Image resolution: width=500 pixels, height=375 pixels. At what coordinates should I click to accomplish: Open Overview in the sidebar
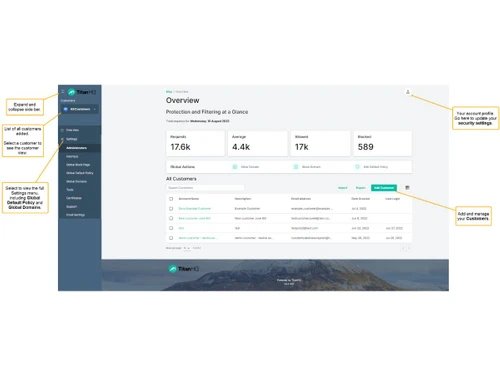click(x=72, y=130)
